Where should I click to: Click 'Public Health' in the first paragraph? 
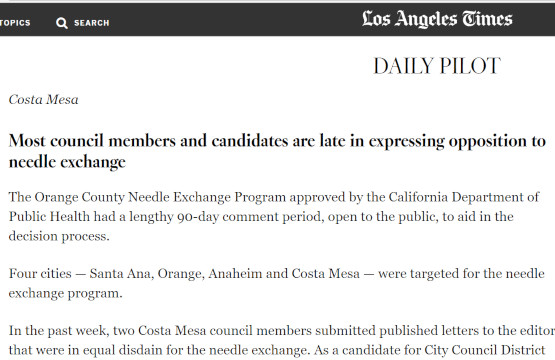pyautogui.click(x=49, y=217)
